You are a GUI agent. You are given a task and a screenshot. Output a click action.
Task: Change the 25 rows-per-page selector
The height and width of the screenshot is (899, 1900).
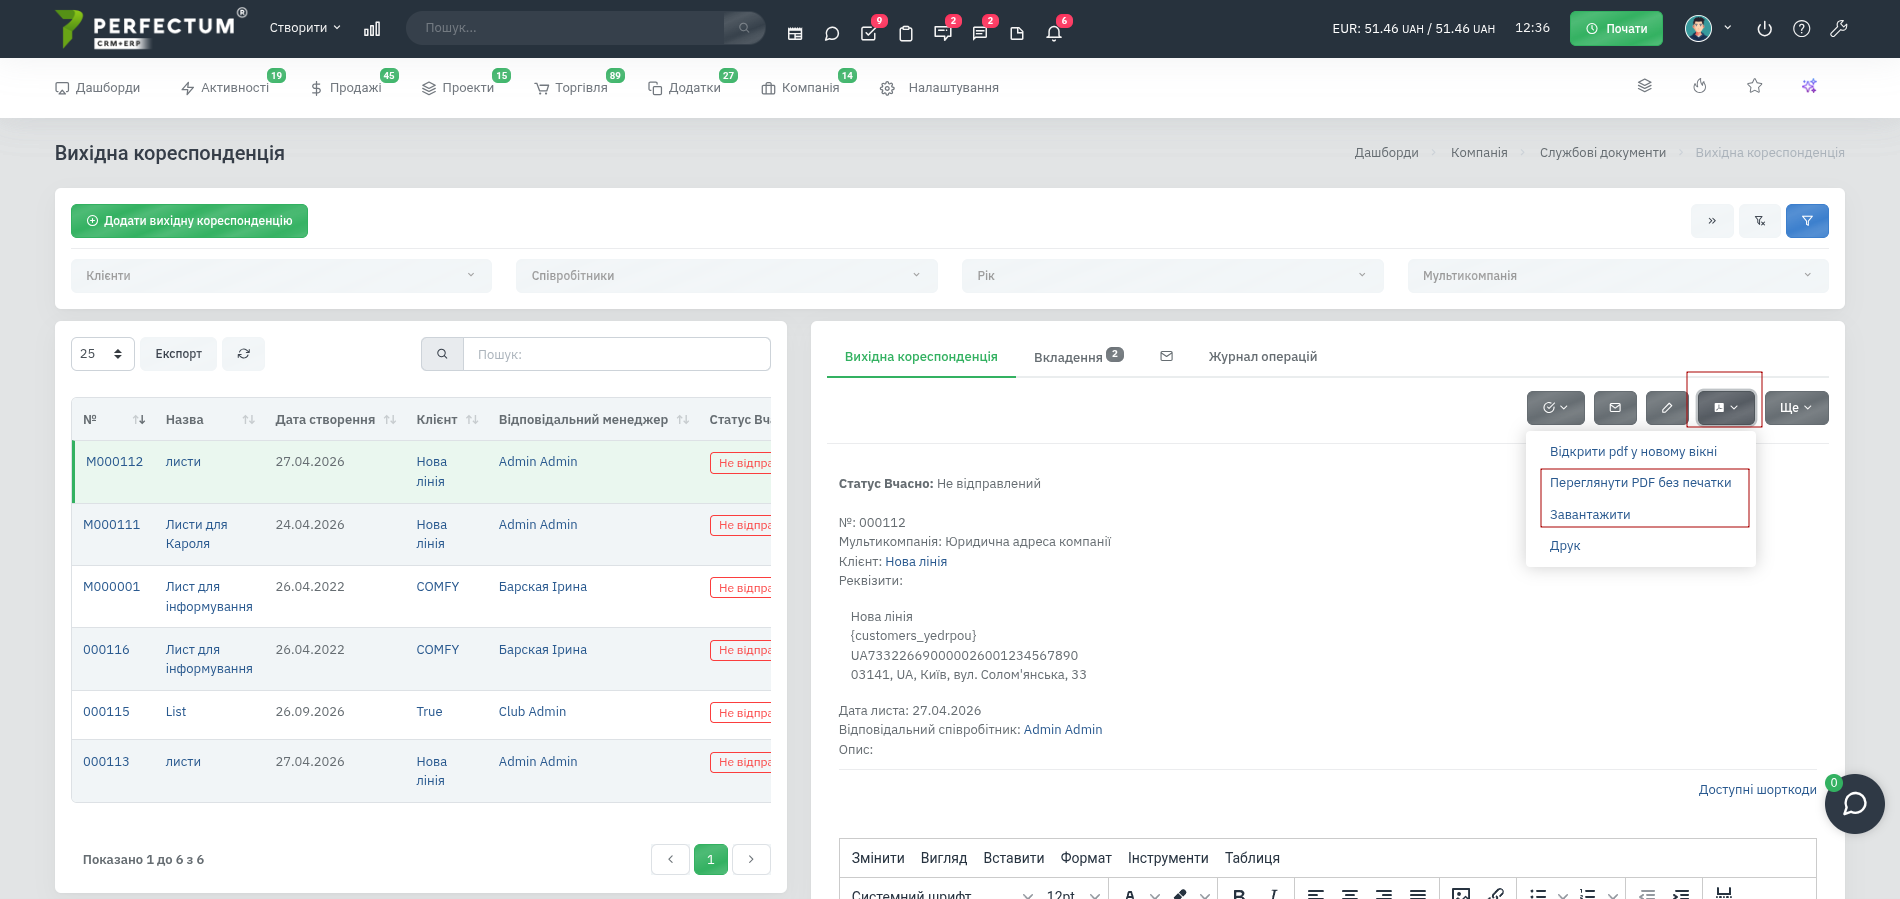[103, 354]
